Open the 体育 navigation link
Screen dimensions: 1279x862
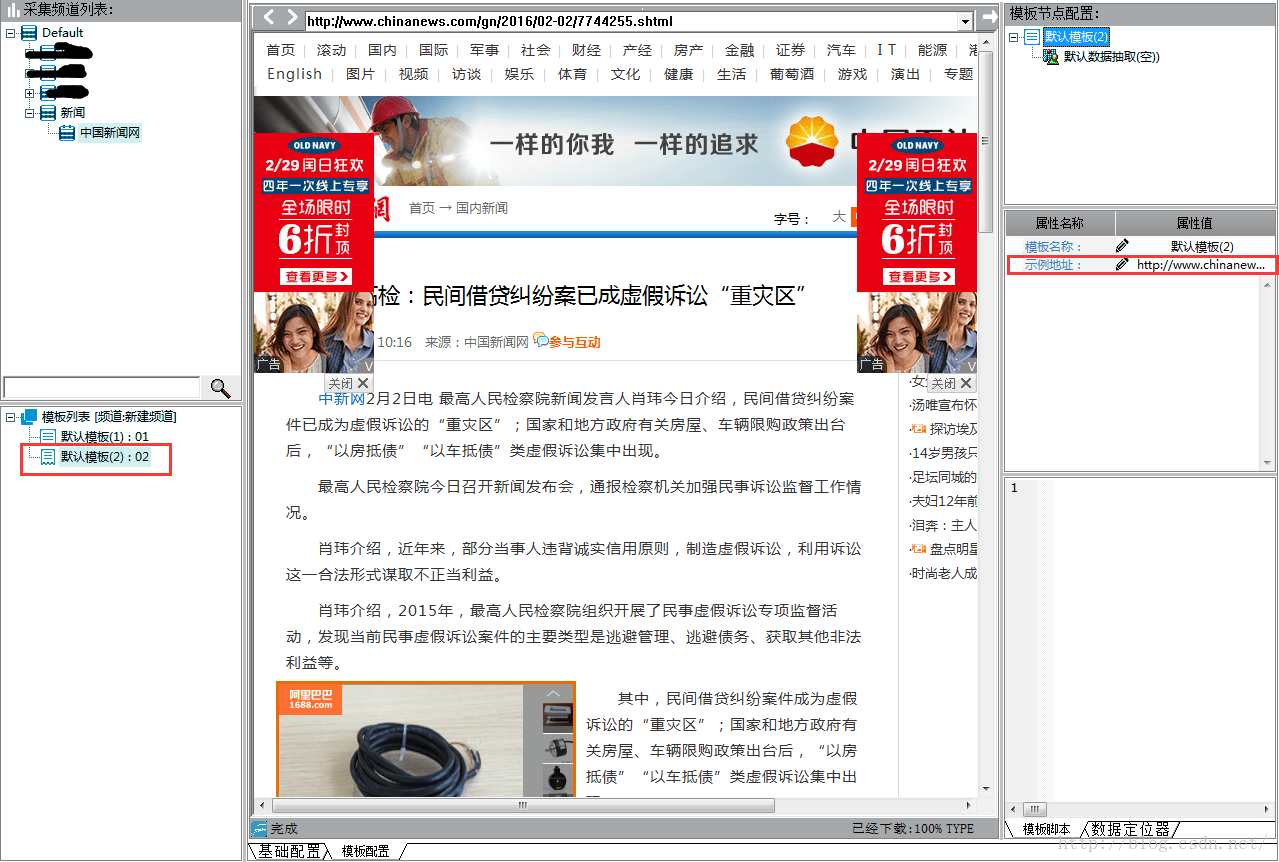572,74
